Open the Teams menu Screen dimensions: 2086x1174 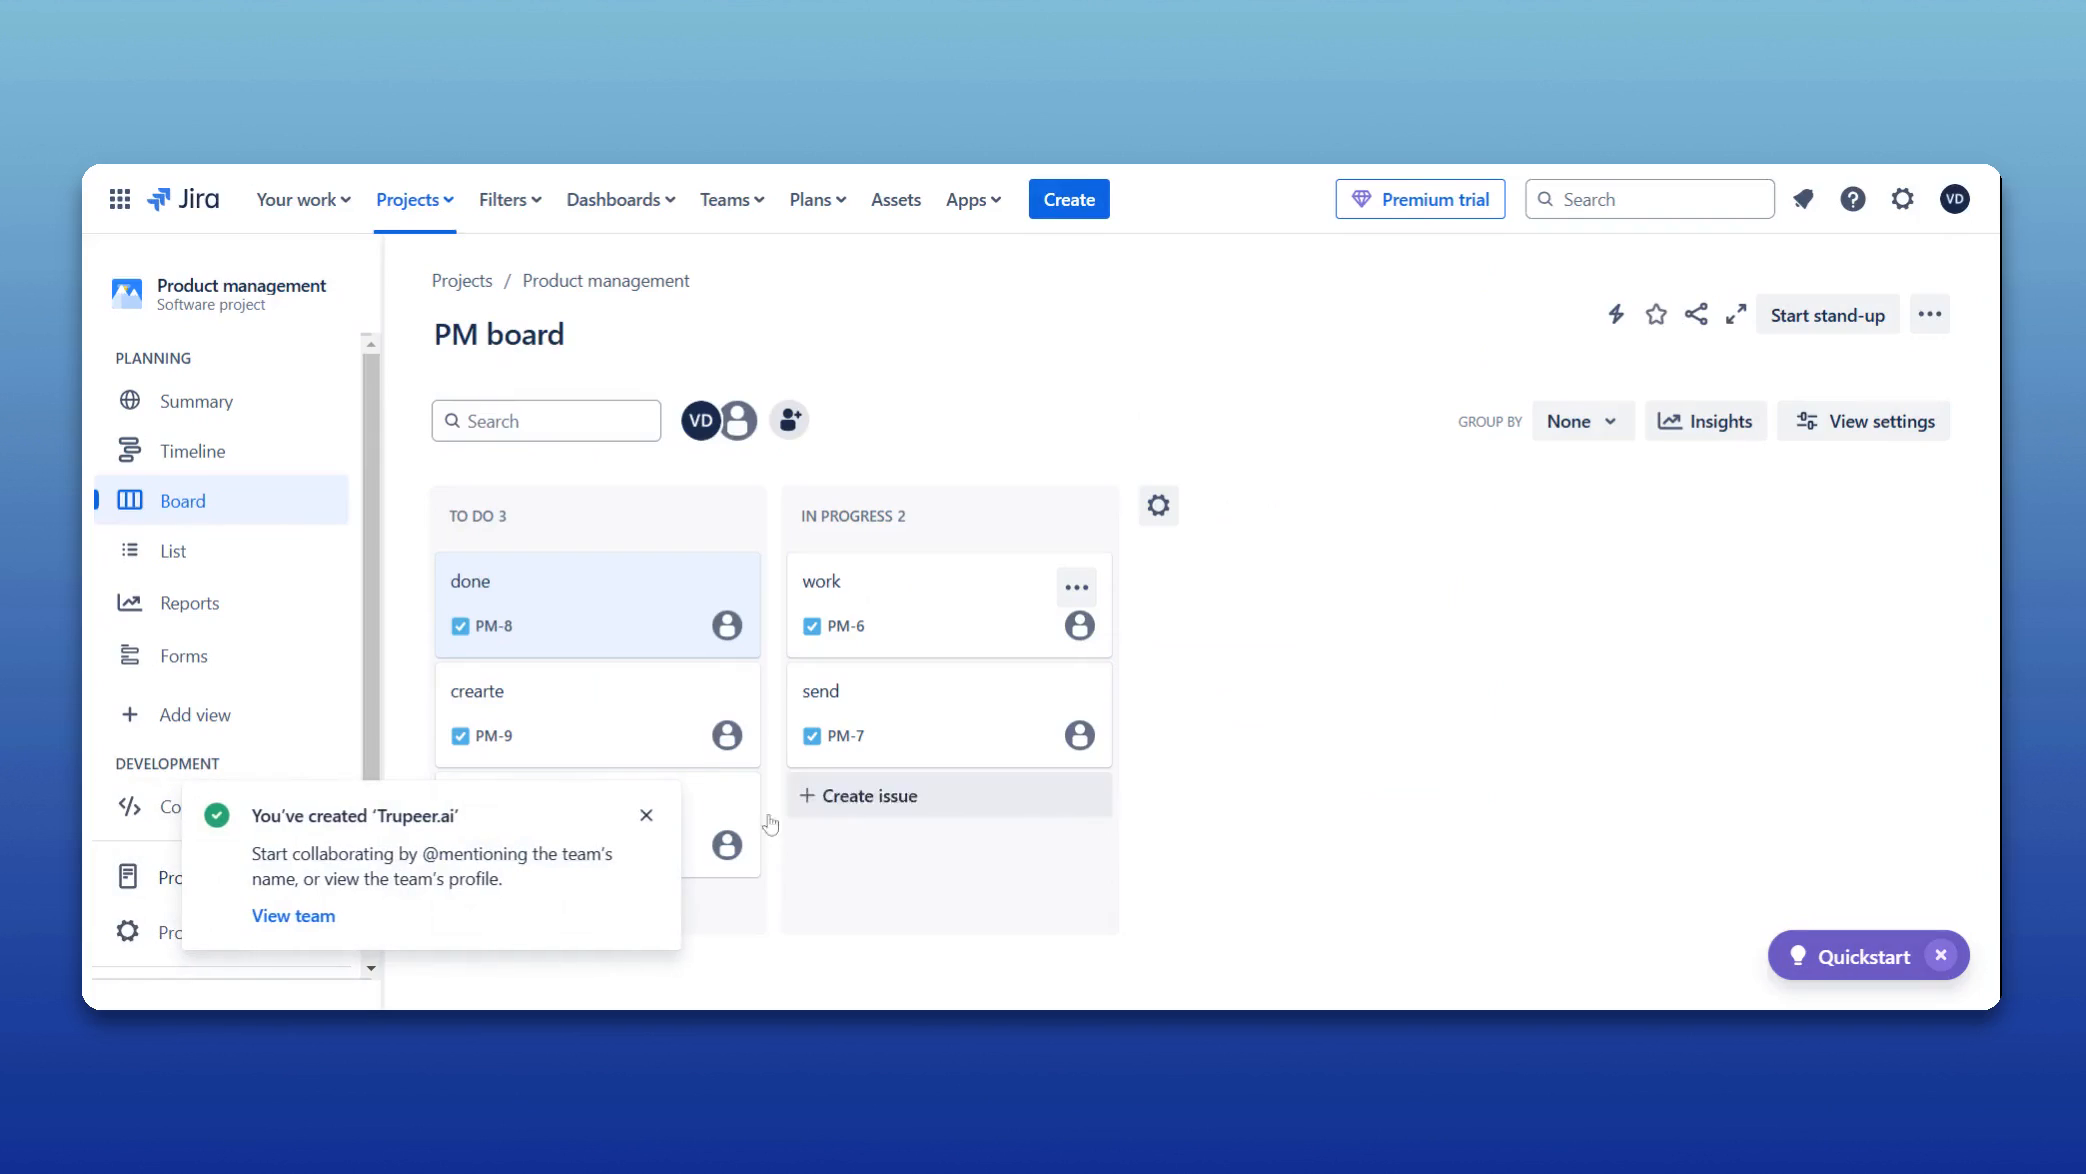731,199
